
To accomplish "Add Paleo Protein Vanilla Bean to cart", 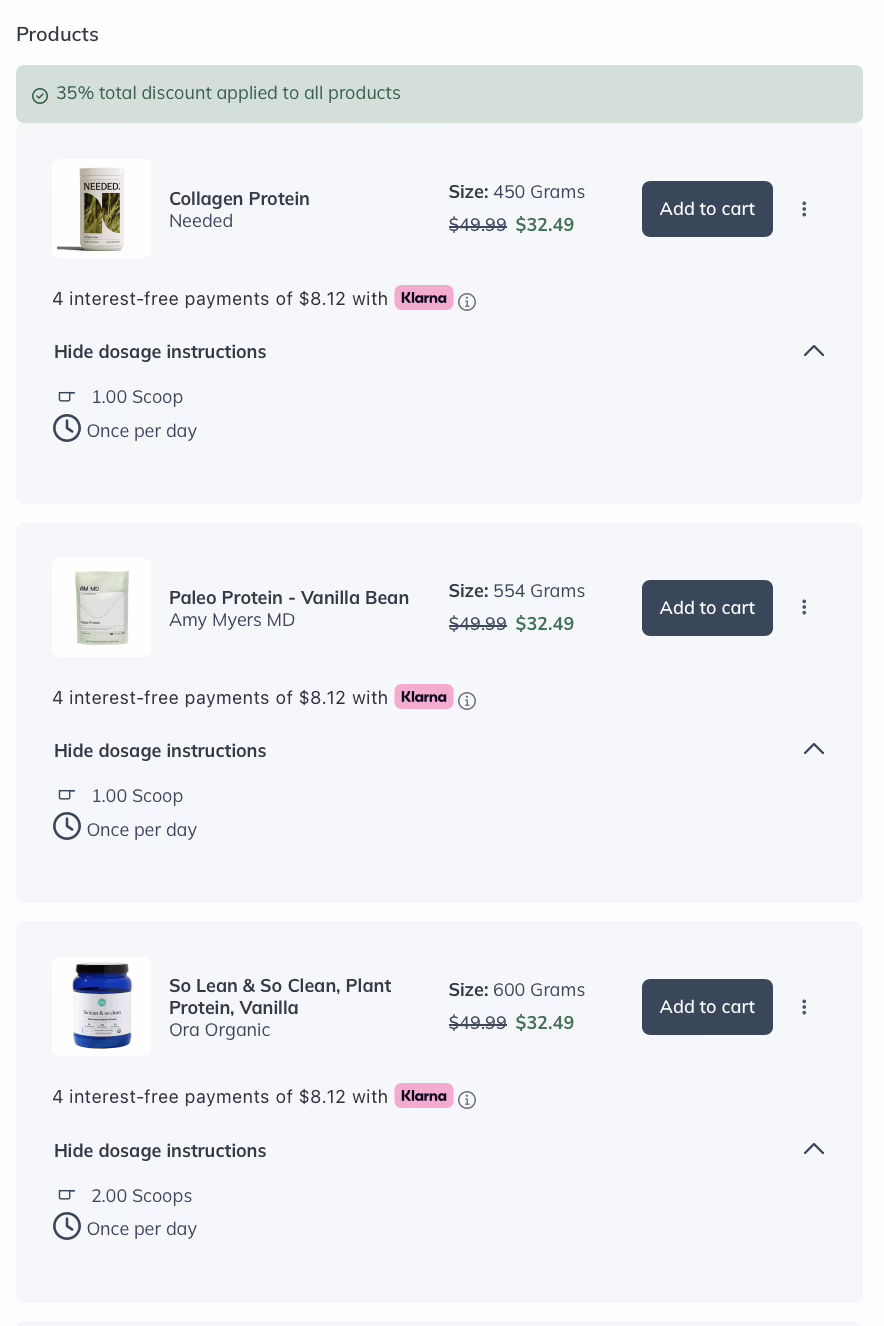I will tap(707, 608).
